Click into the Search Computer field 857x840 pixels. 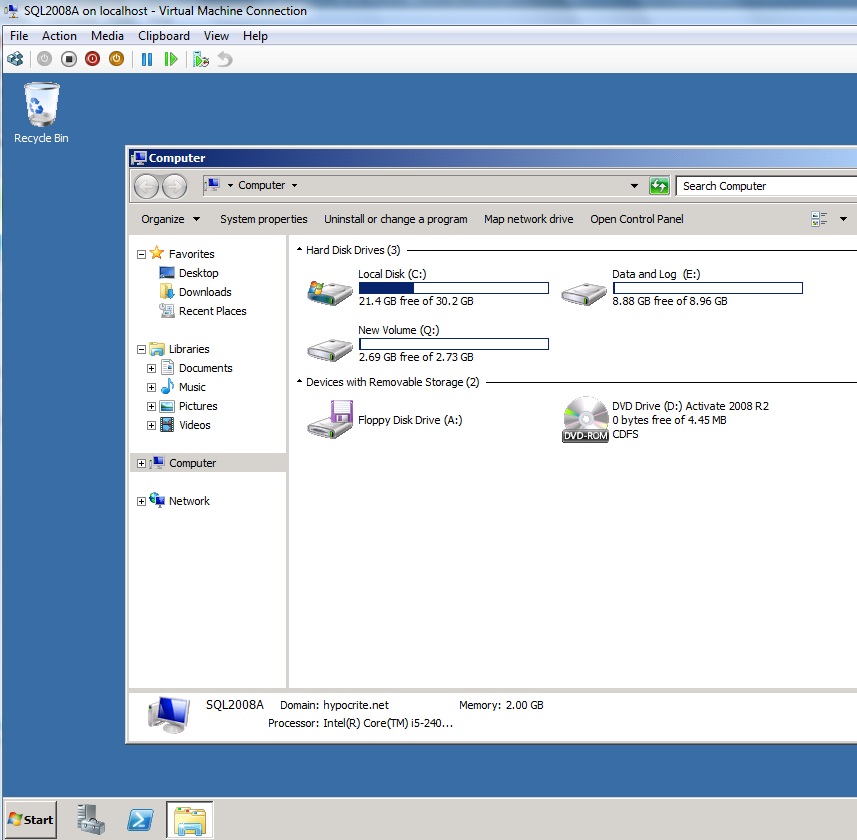pyautogui.click(x=766, y=186)
